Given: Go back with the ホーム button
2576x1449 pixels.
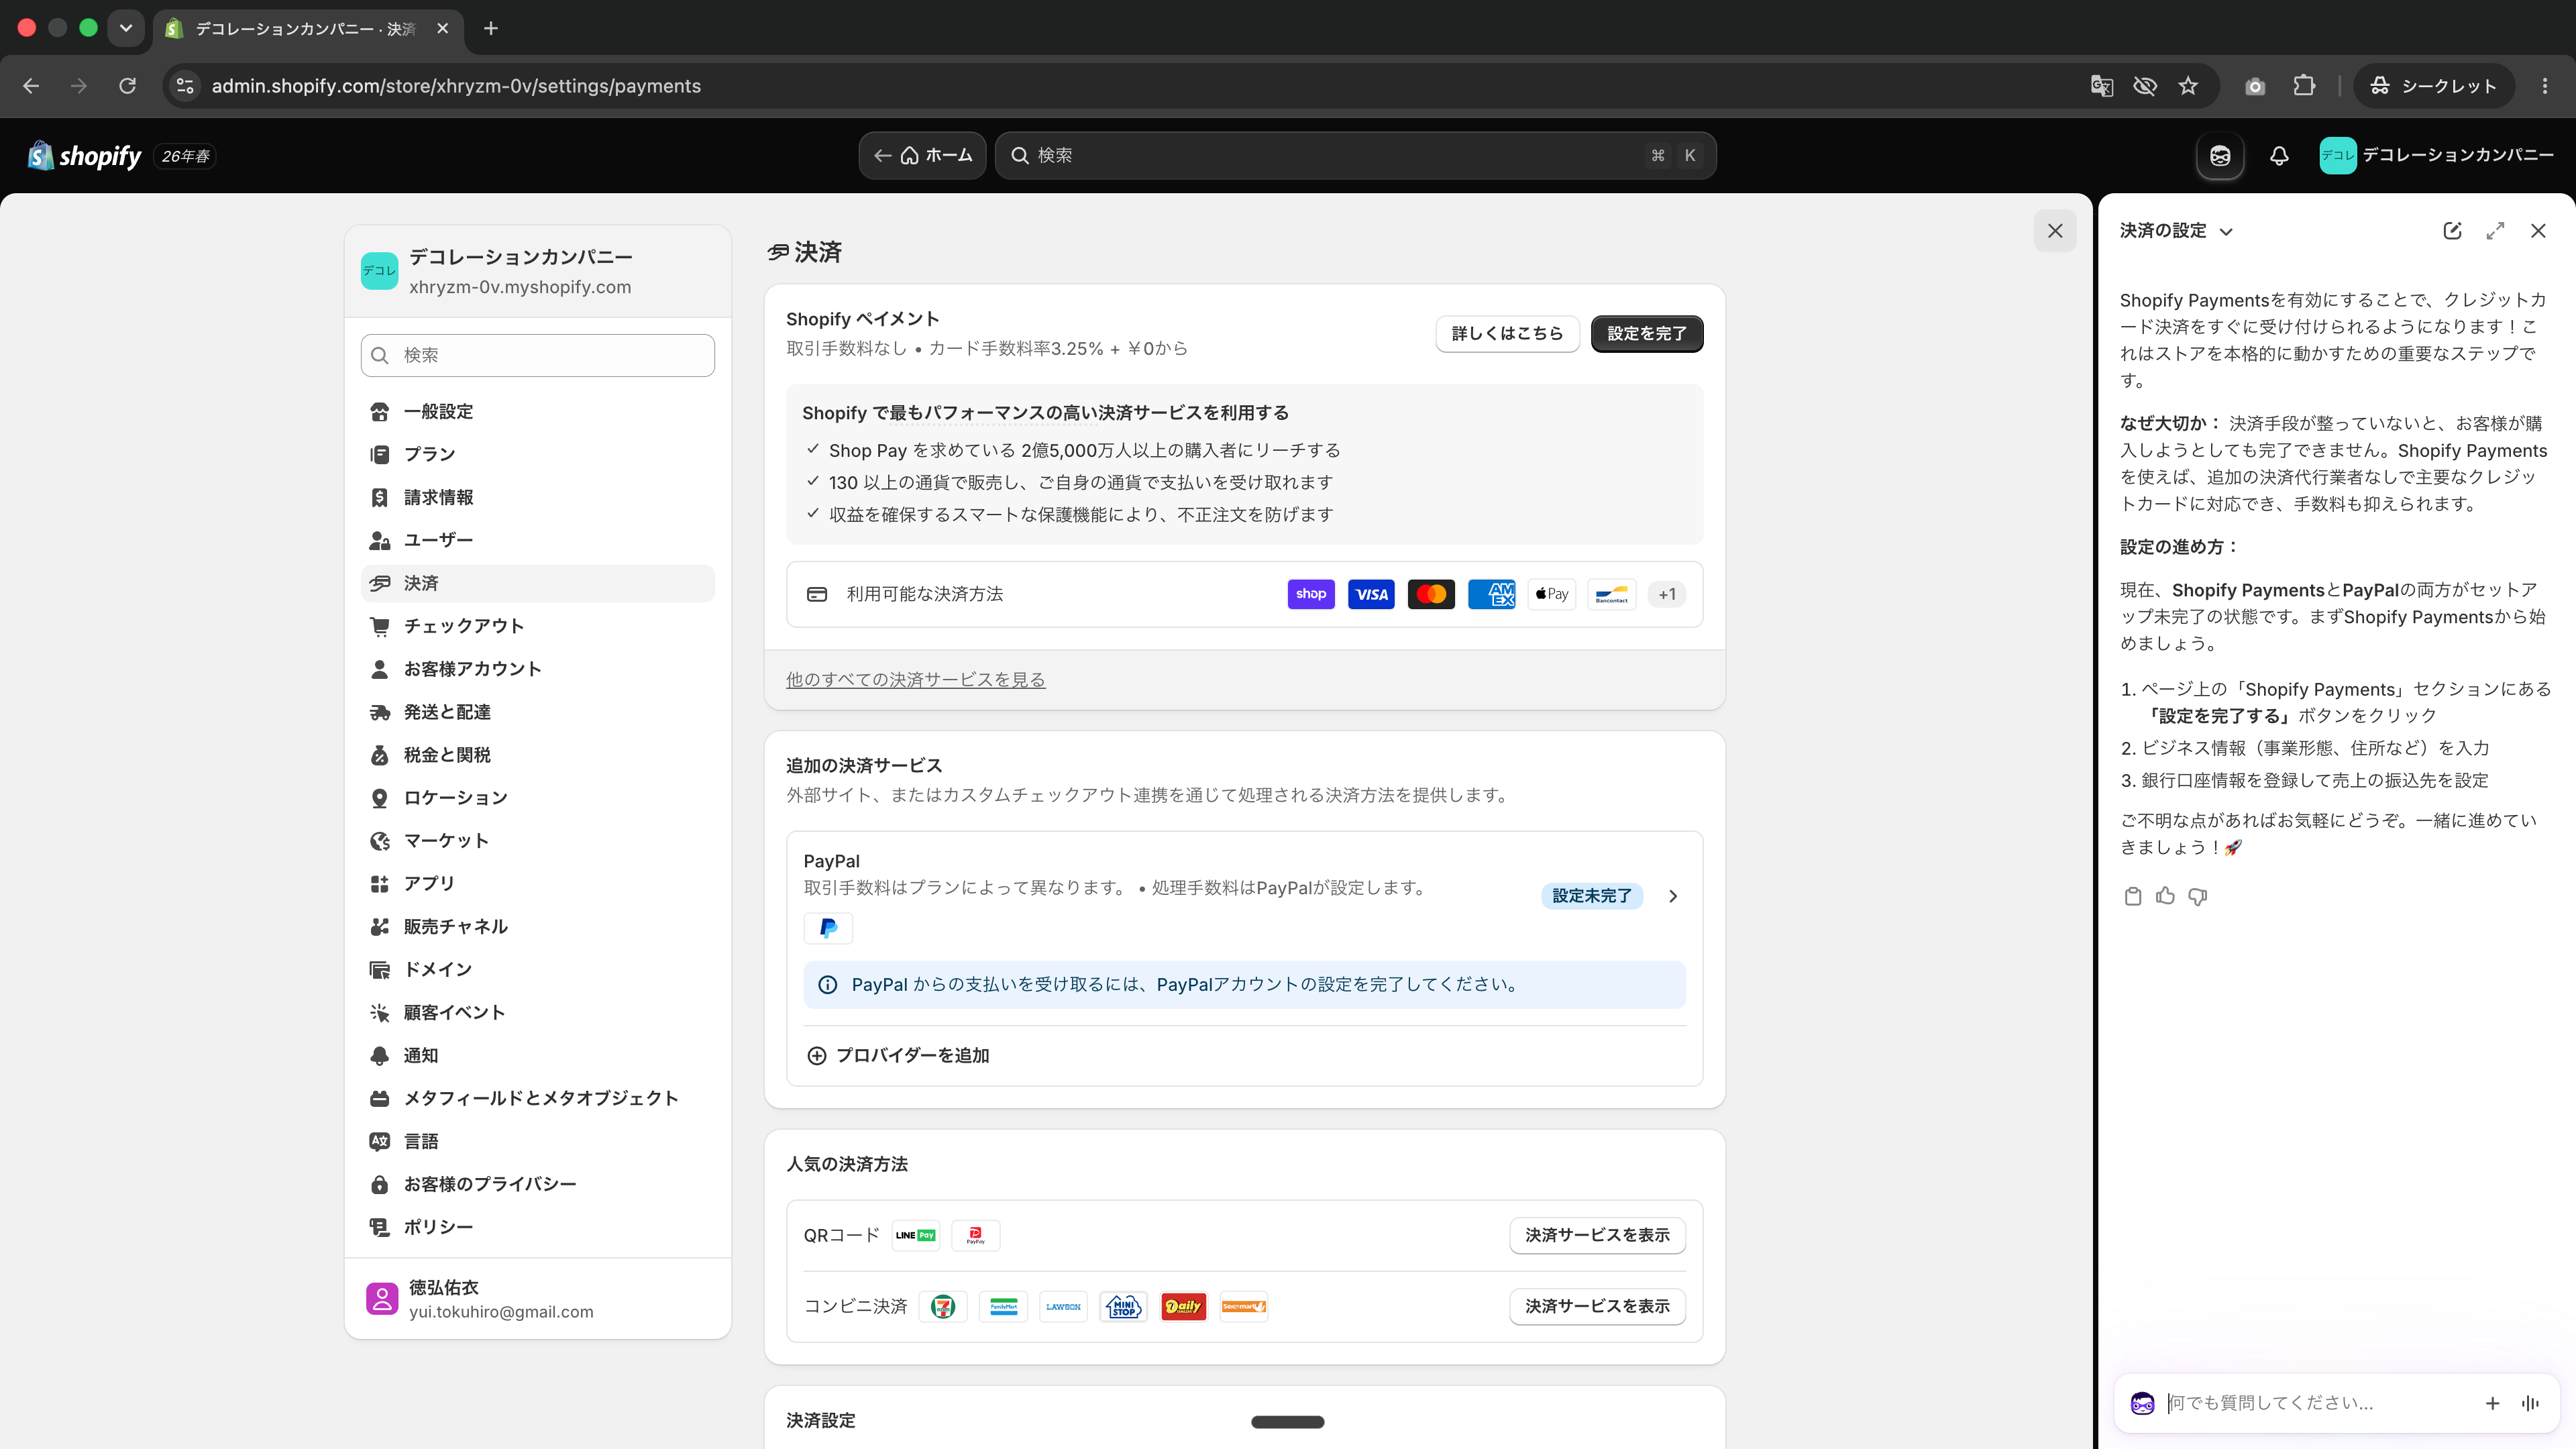Looking at the screenshot, I should point(922,156).
